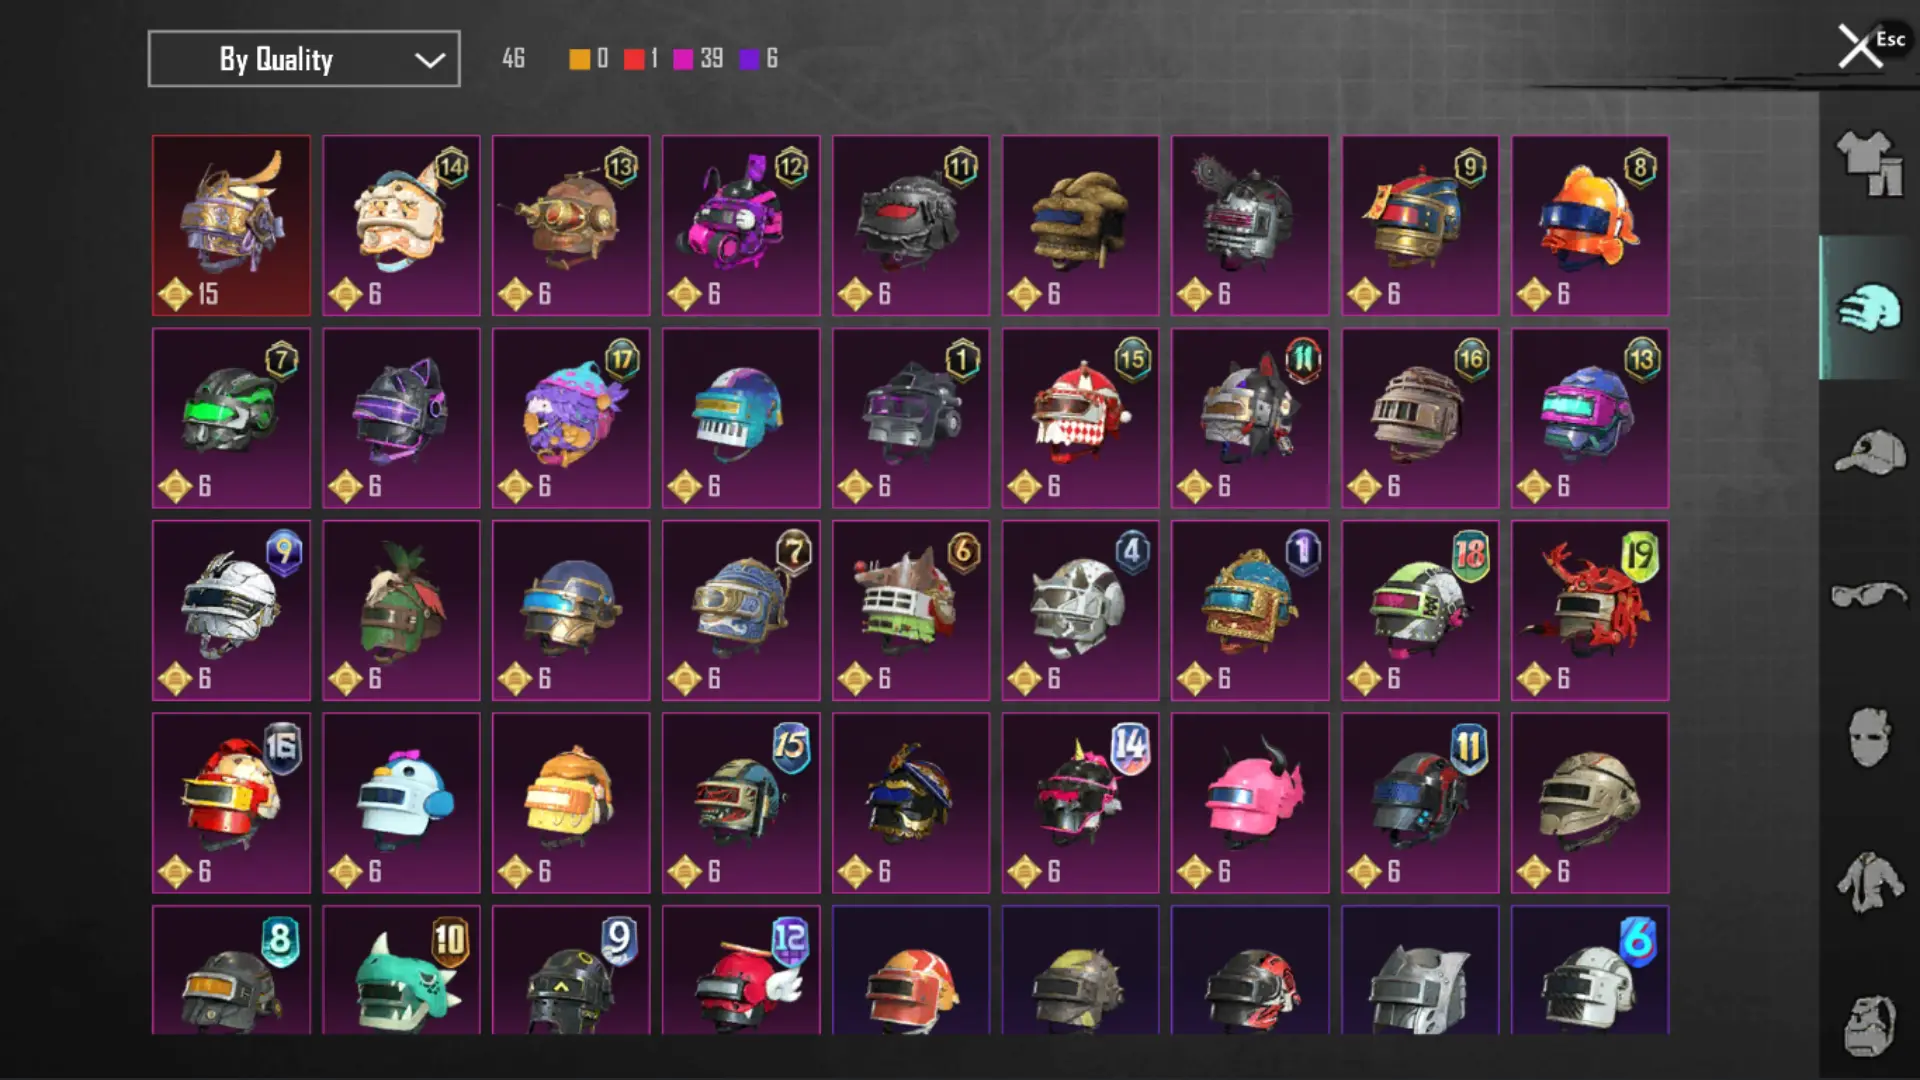
Task: Open the outfits clothing category icon
Action: tap(1869, 164)
